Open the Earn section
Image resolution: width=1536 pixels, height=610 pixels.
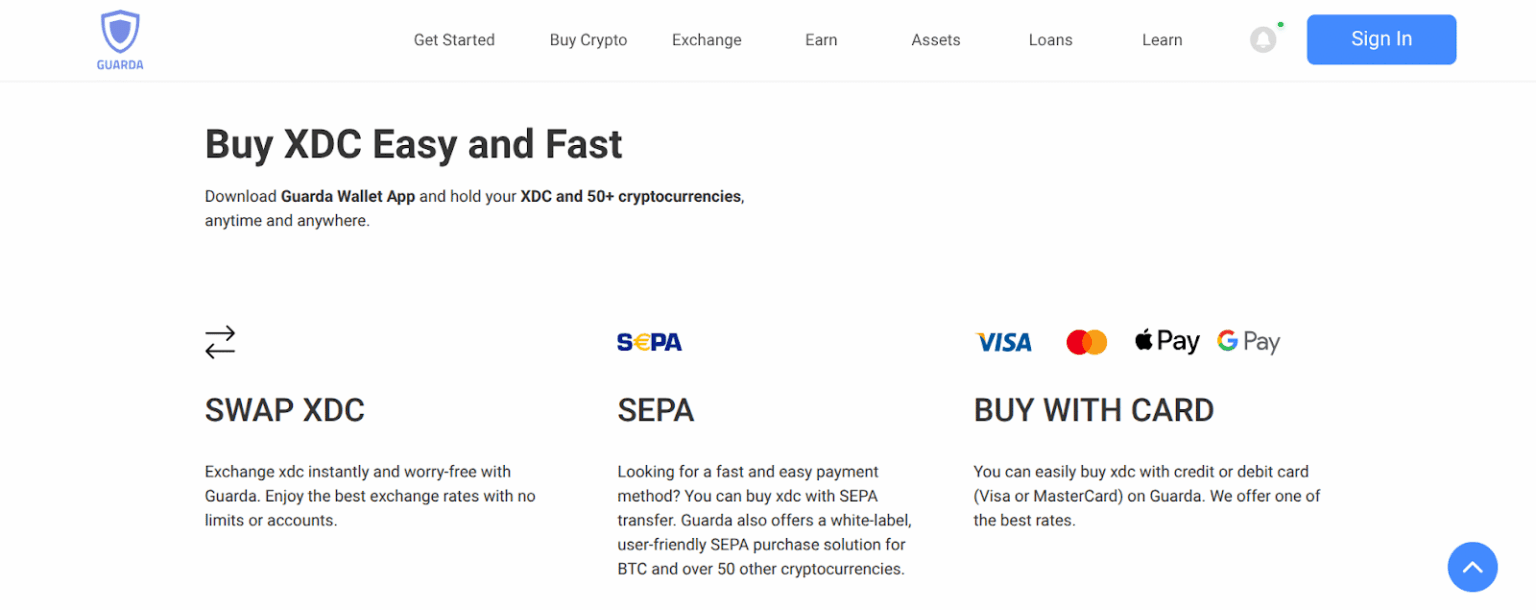coord(820,39)
